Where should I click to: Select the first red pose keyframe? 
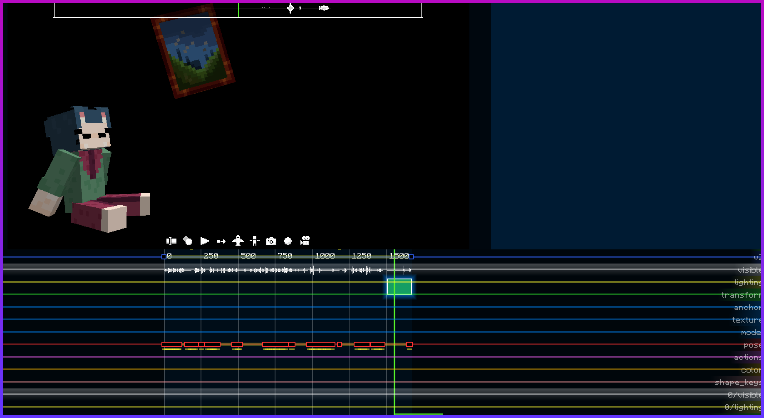click(172, 344)
